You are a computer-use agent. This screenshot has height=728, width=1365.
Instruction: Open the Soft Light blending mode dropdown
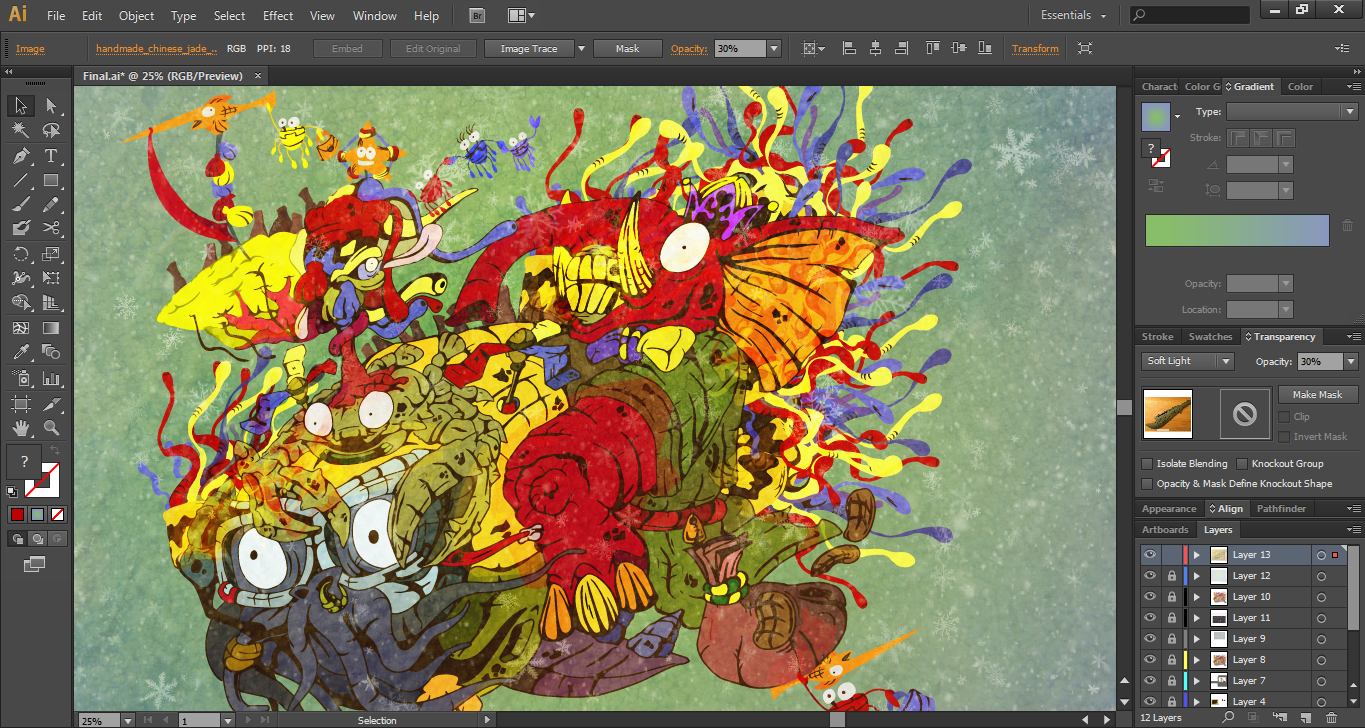pyautogui.click(x=1188, y=361)
